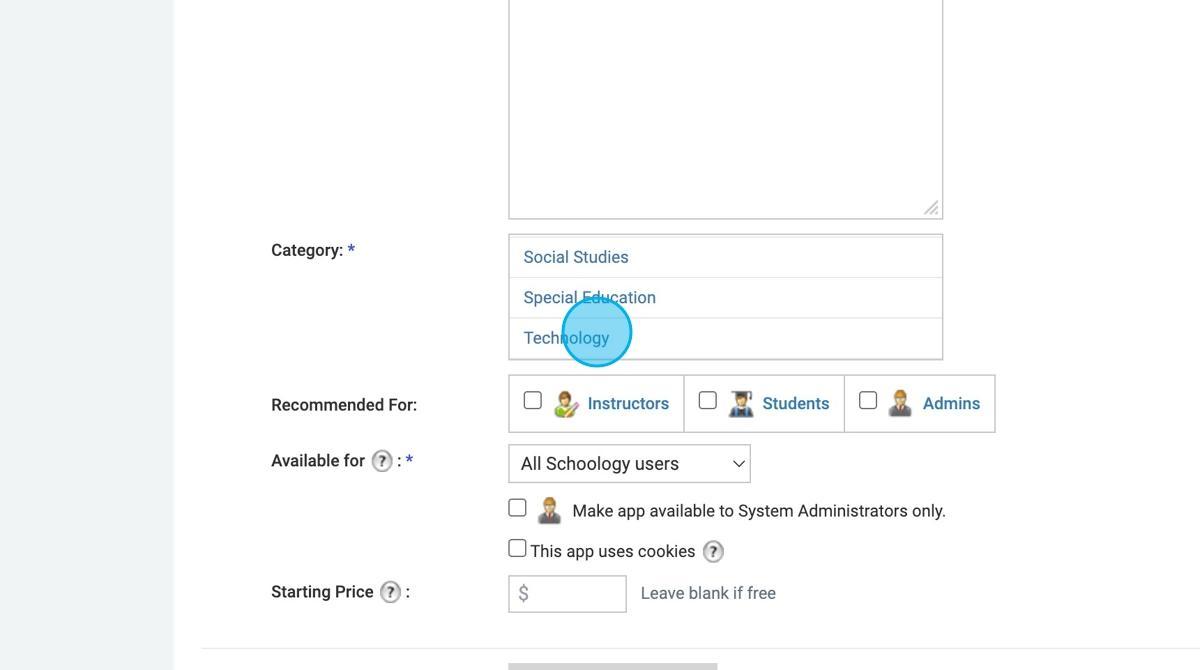1200x670 pixels.
Task: Click the Starting Price dollar input field
Action: click(567, 592)
